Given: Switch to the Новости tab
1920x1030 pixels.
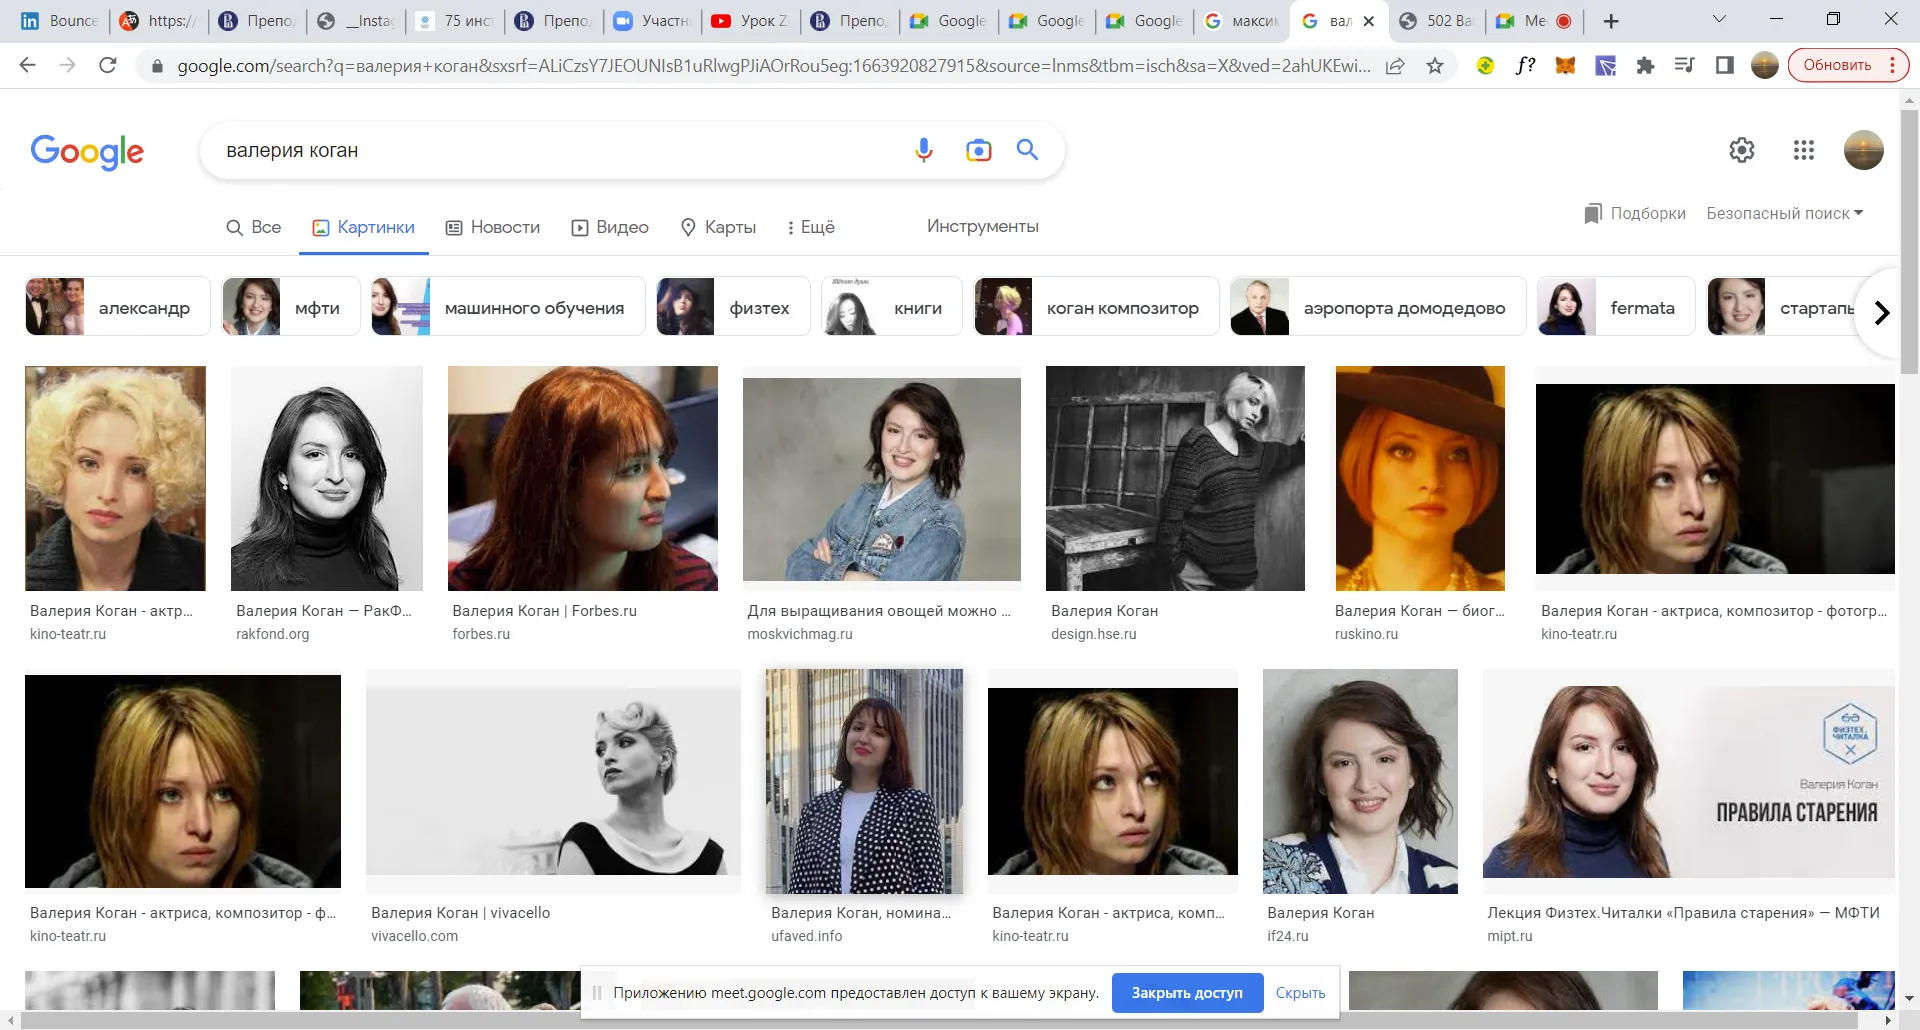Looking at the screenshot, I should point(493,227).
